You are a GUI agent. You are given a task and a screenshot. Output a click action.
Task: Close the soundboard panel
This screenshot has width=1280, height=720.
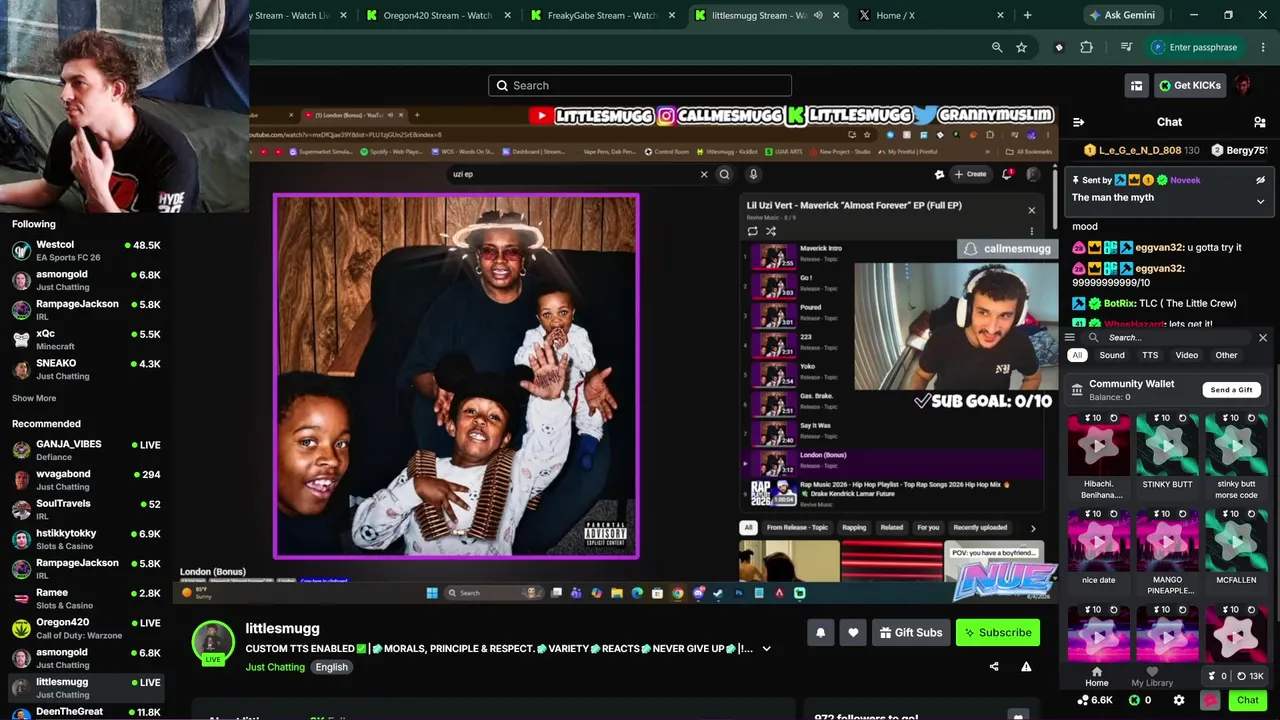tap(1263, 338)
